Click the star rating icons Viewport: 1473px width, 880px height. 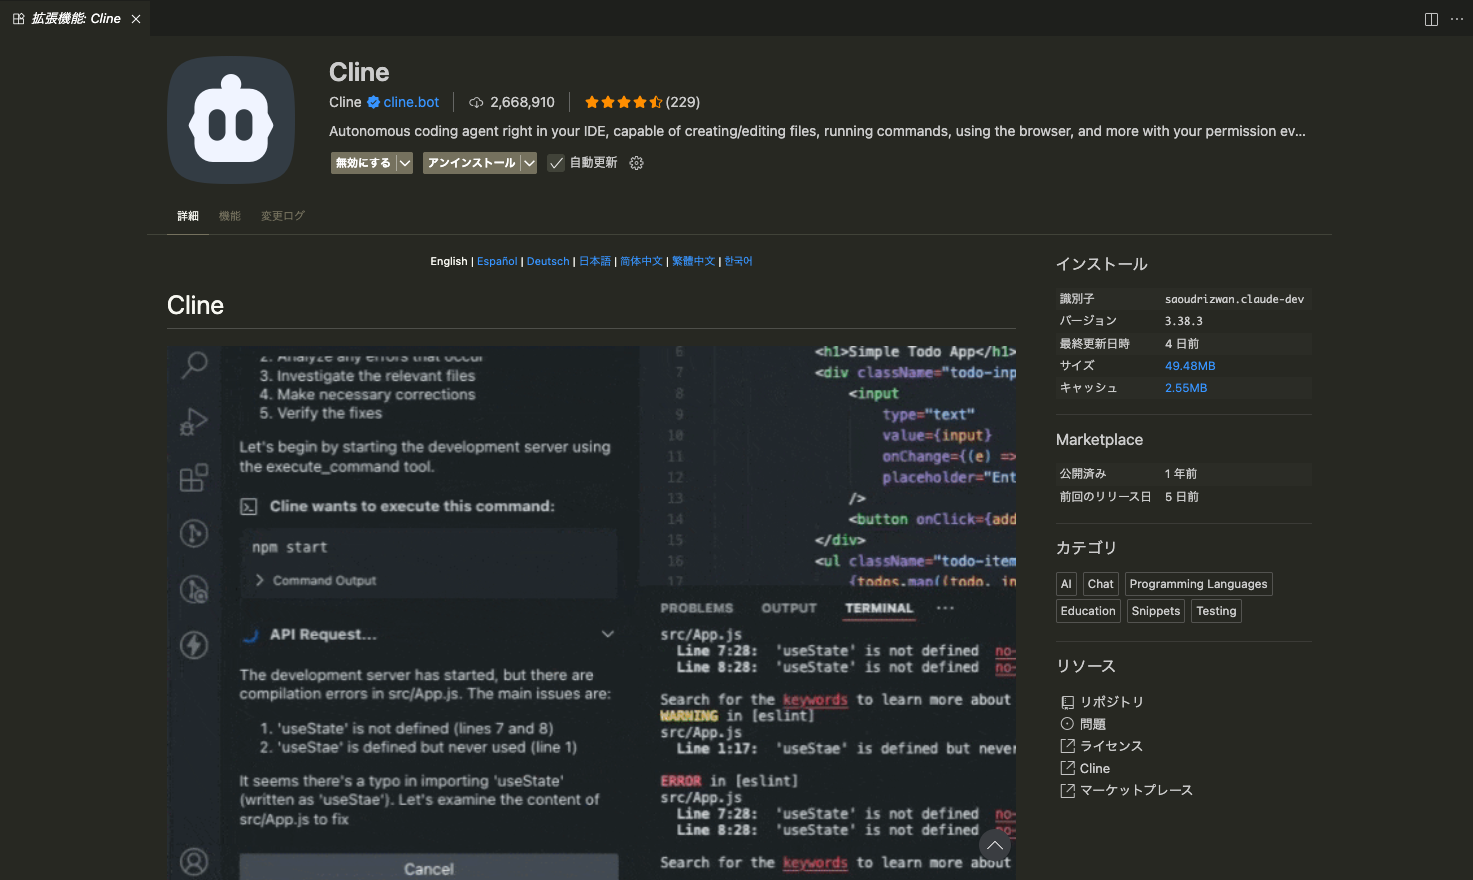tap(623, 102)
